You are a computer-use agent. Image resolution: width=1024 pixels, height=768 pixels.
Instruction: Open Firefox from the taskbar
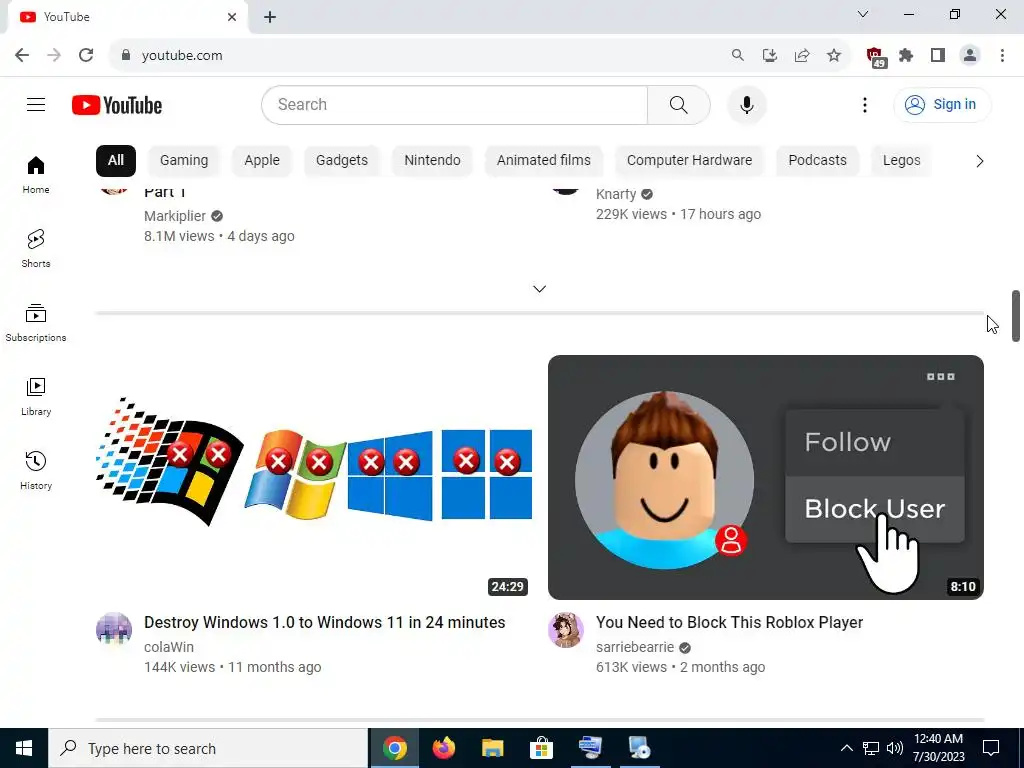tap(443, 748)
